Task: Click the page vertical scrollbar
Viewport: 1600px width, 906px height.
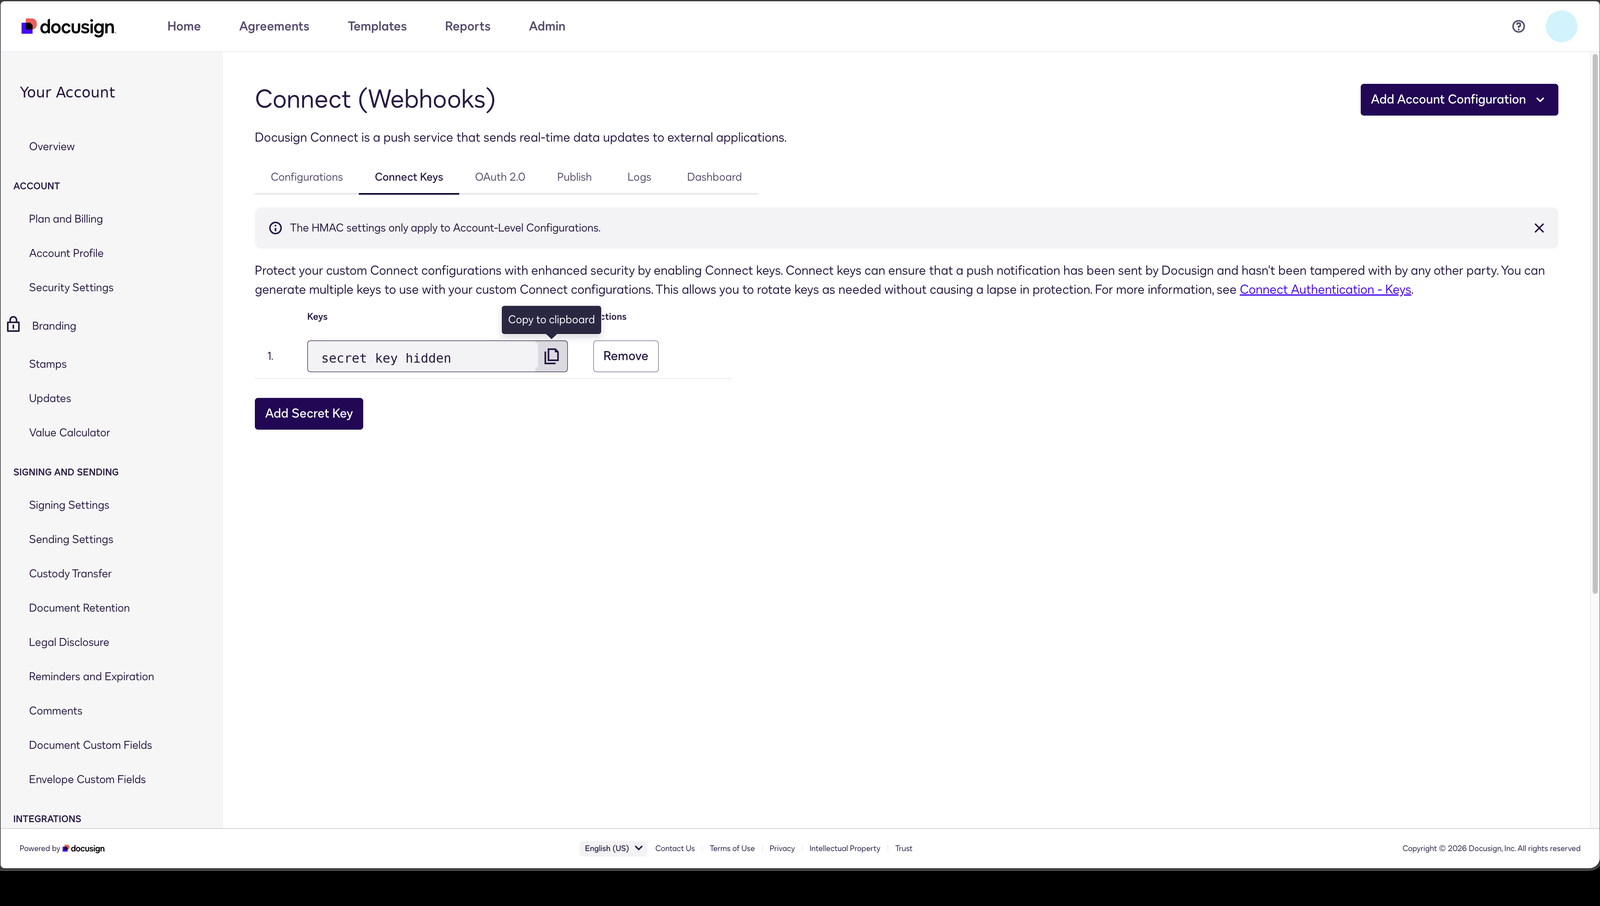Action: pos(1594,324)
